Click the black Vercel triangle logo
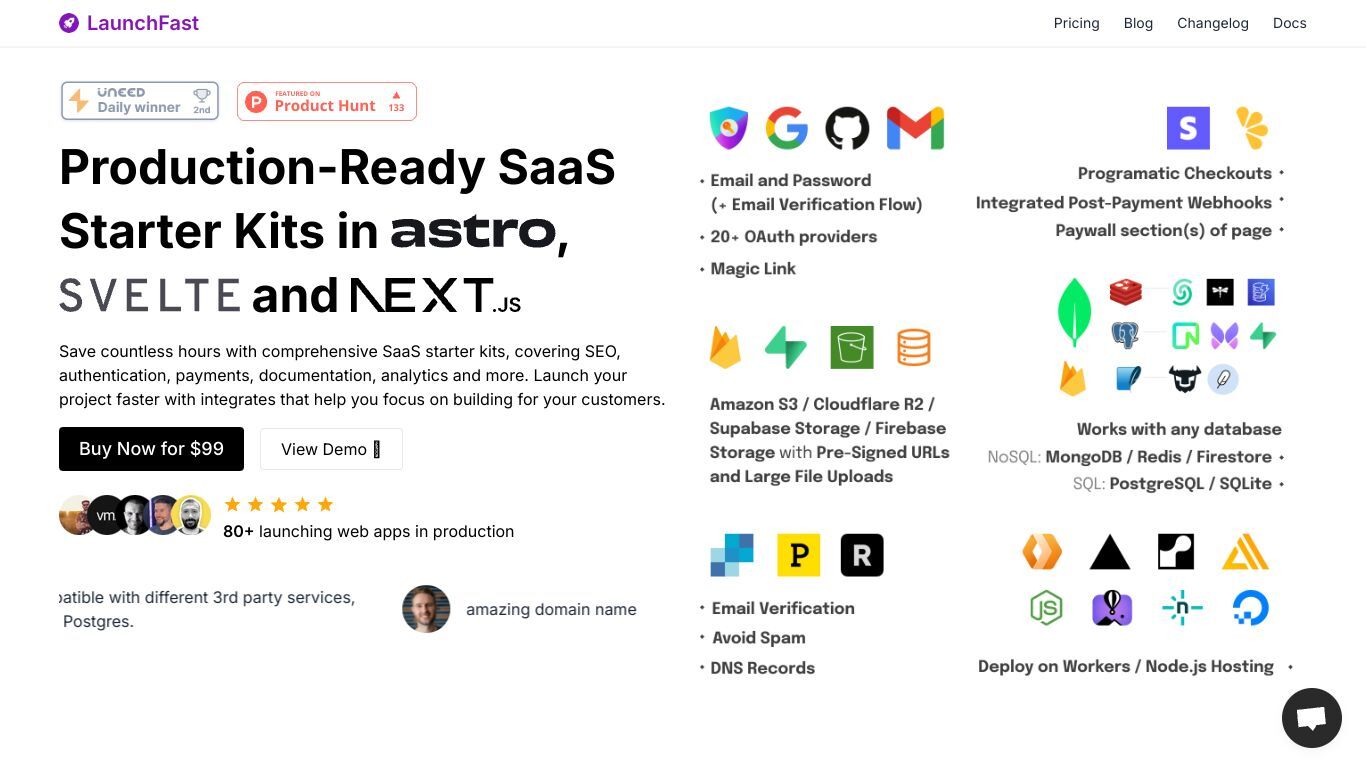Viewport: 1366px width, 768px height. pos(1110,552)
